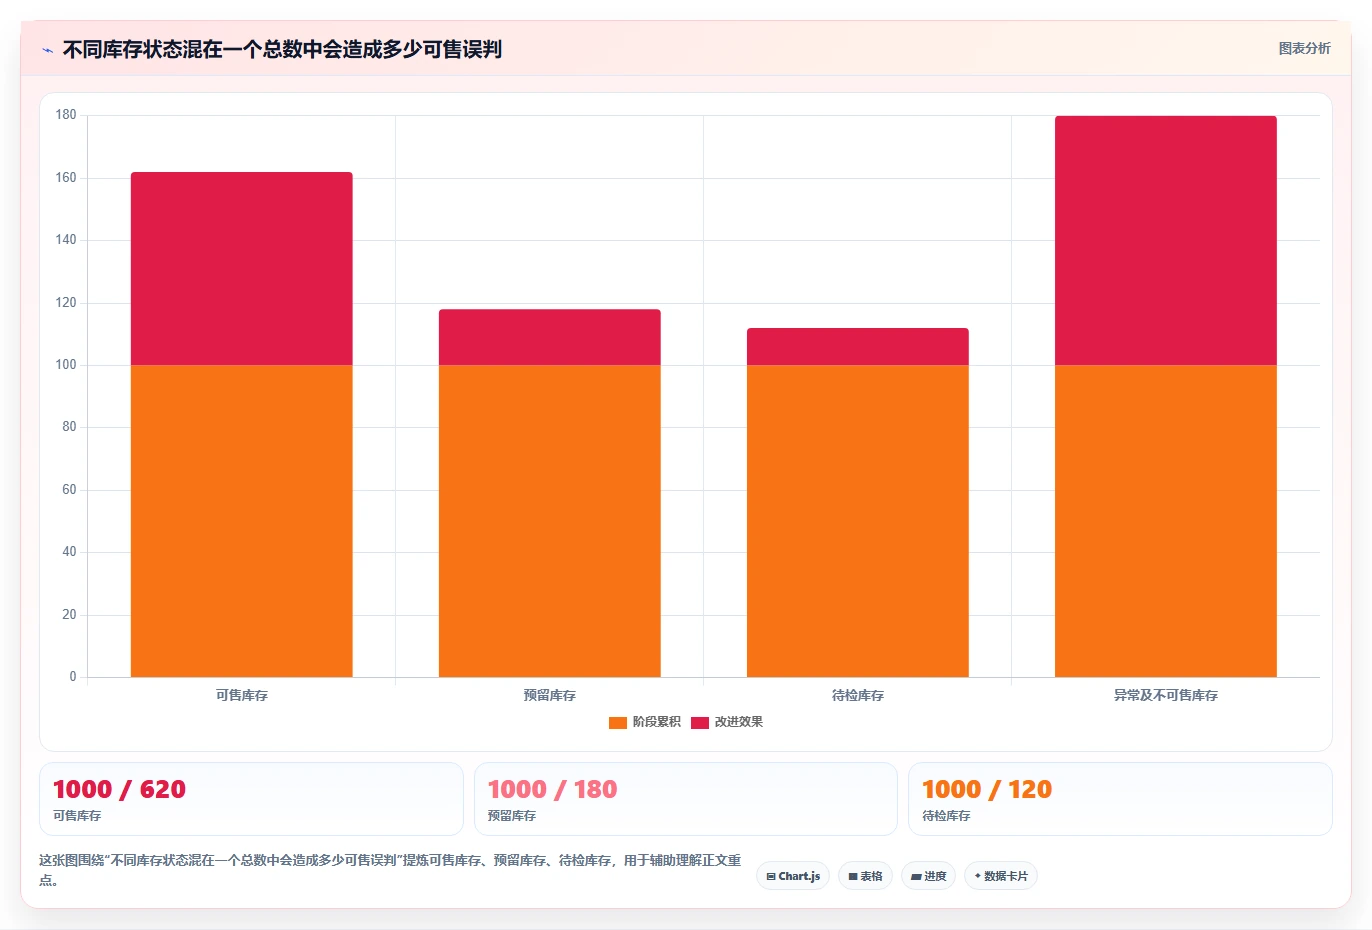Click the lightning icon beside the chart title
1372x930 pixels.
point(47,50)
